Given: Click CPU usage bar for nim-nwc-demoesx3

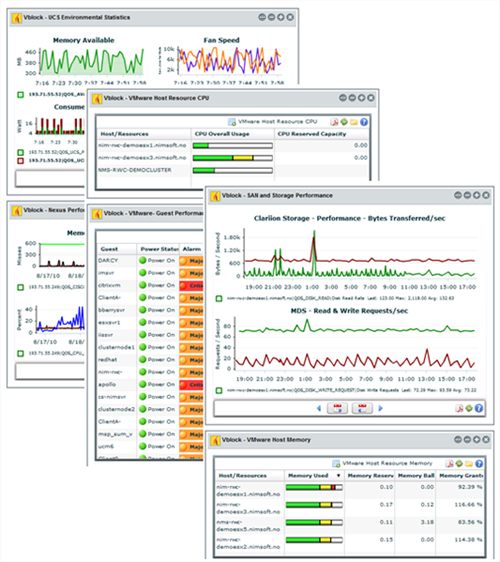Looking at the screenshot, I should click(x=233, y=158).
